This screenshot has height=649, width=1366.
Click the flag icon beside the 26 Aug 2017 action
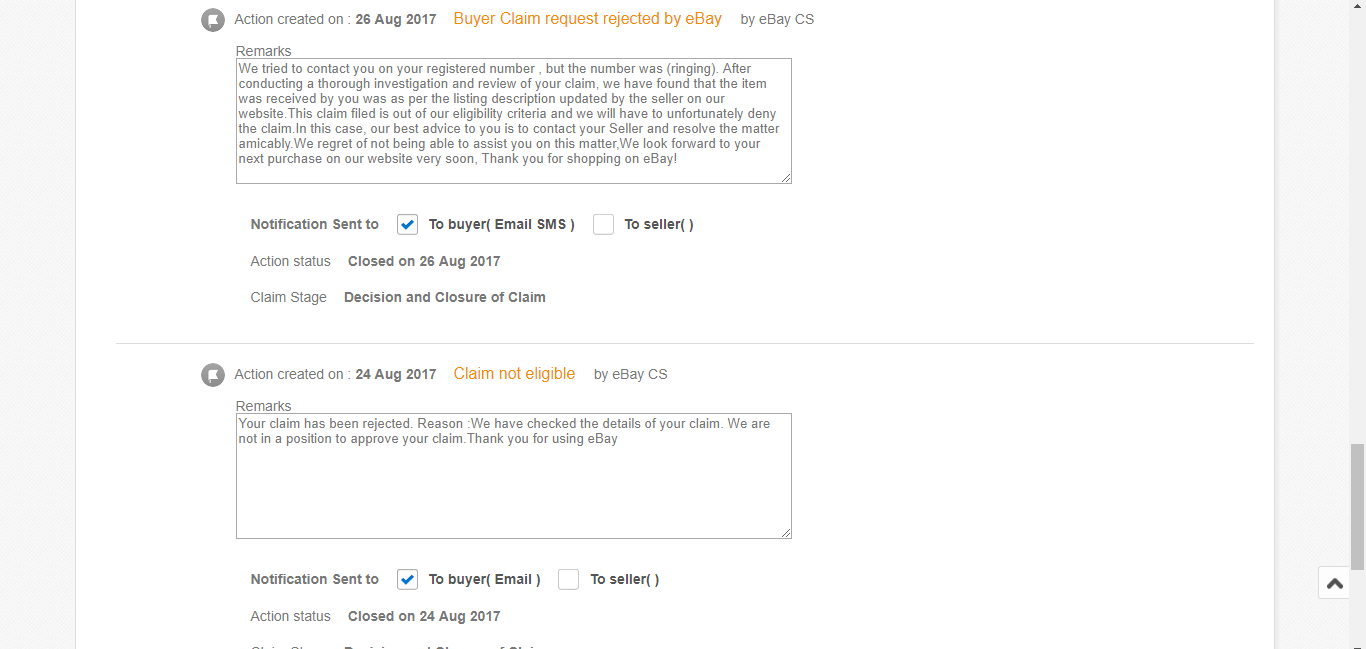pos(213,19)
